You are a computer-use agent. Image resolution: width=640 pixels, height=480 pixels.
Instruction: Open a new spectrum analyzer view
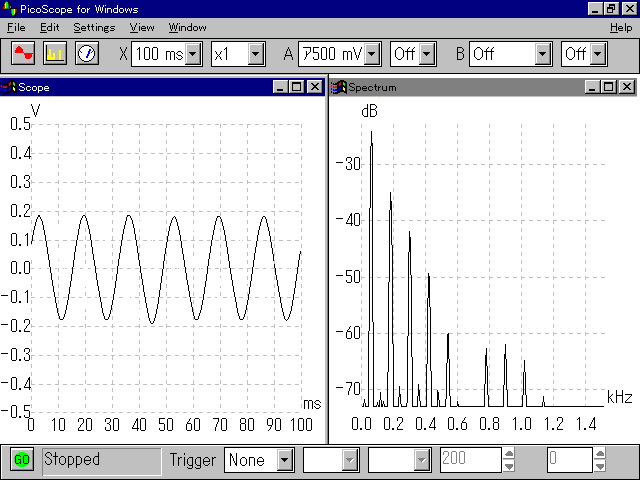[54, 53]
